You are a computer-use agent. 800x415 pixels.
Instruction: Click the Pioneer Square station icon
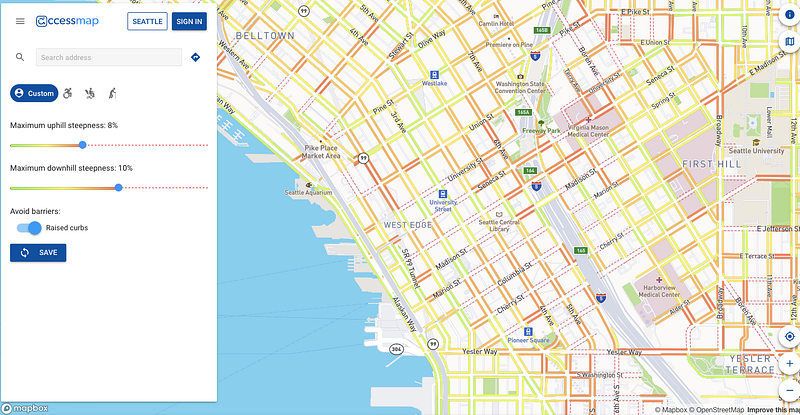point(529,332)
